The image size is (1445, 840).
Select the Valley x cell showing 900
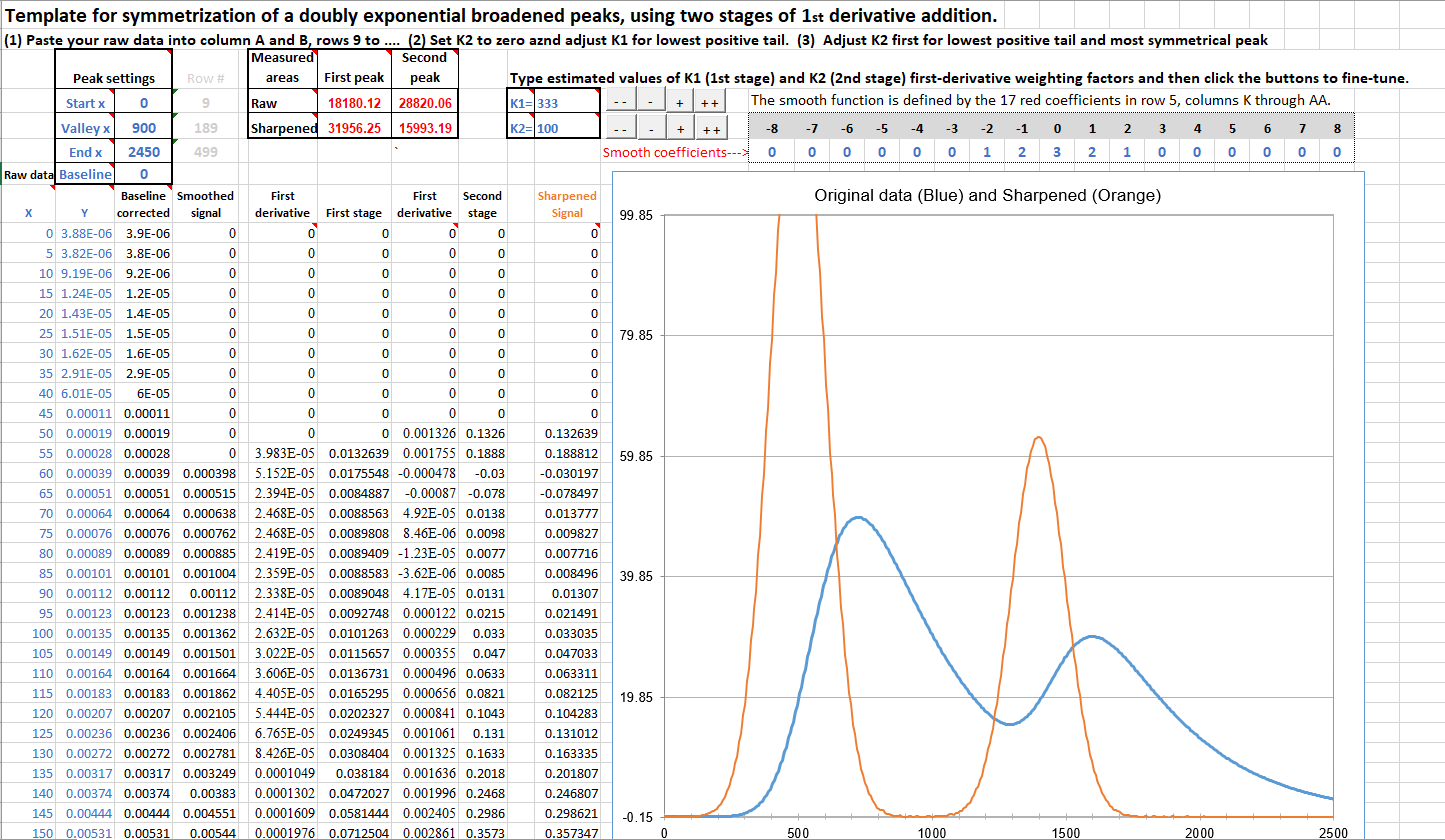point(143,128)
